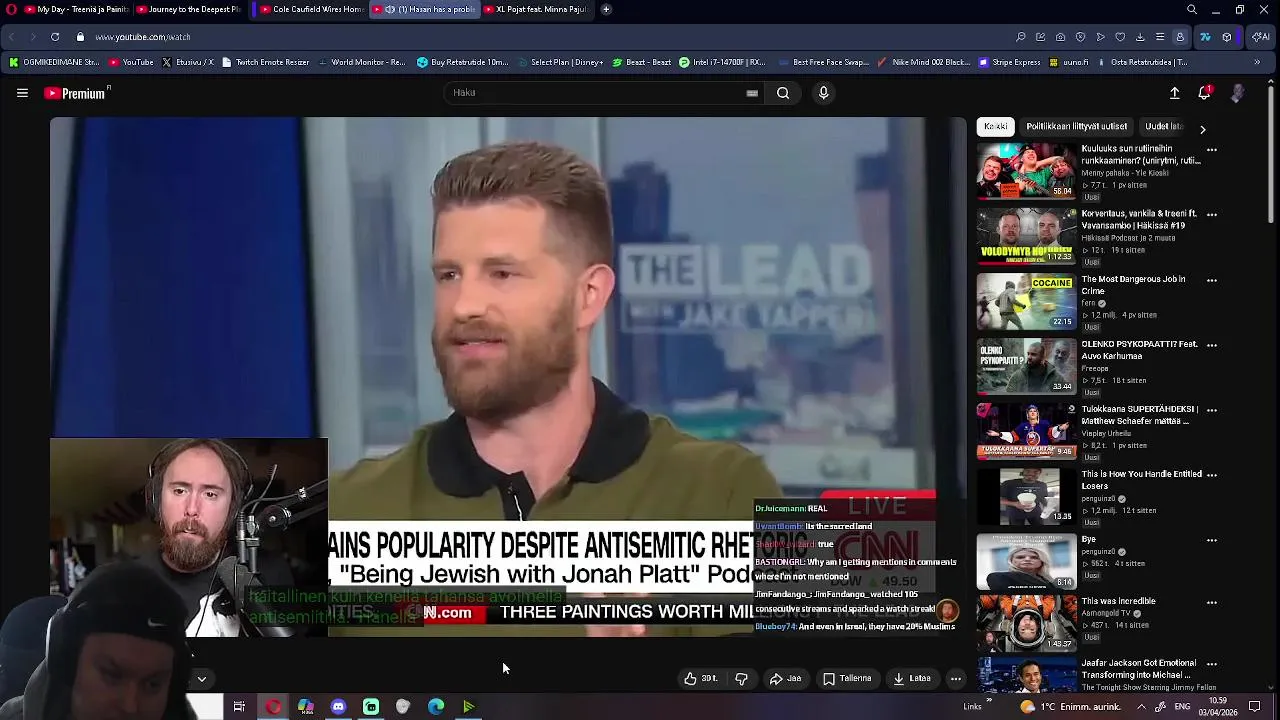Show hidden system tray icons

click(x=1142, y=707)
